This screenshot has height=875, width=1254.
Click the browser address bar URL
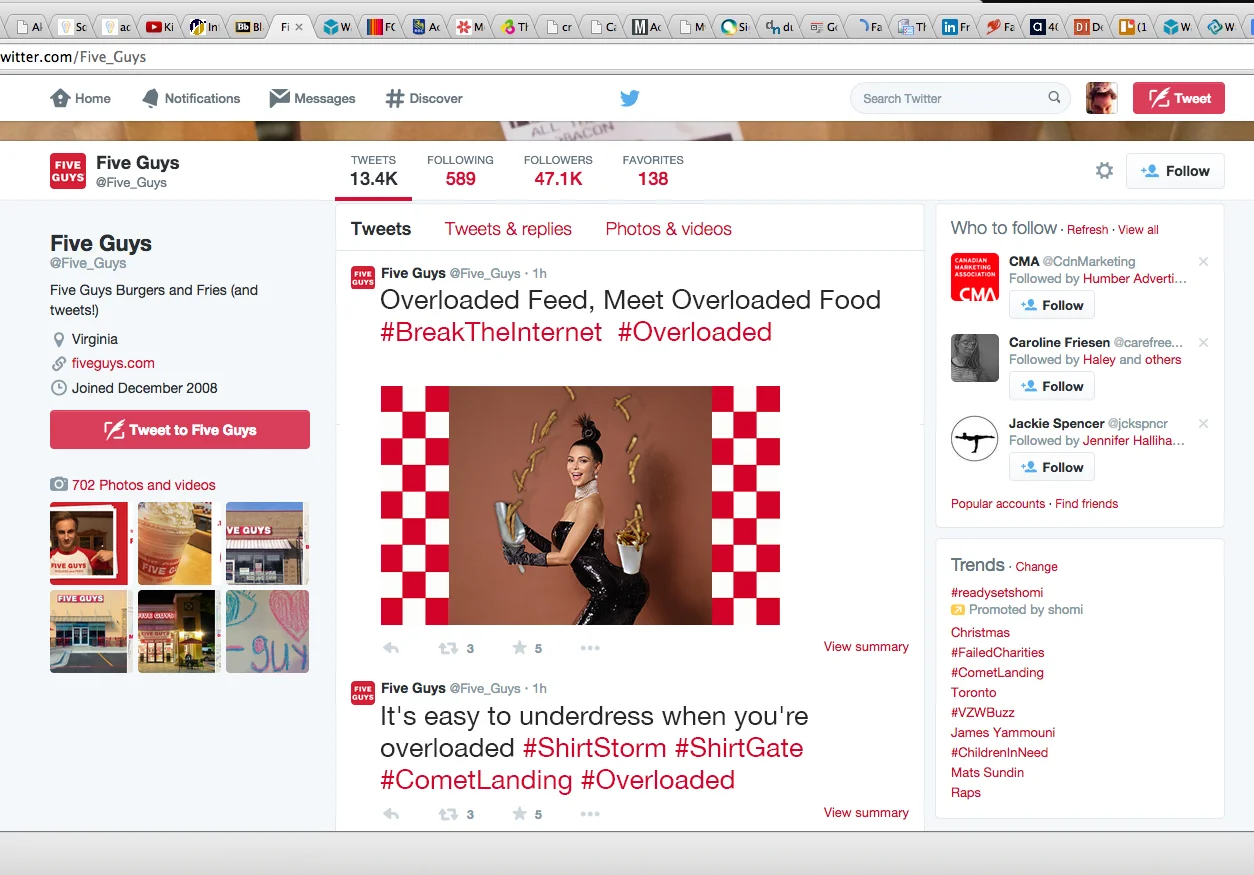[73, 57]
